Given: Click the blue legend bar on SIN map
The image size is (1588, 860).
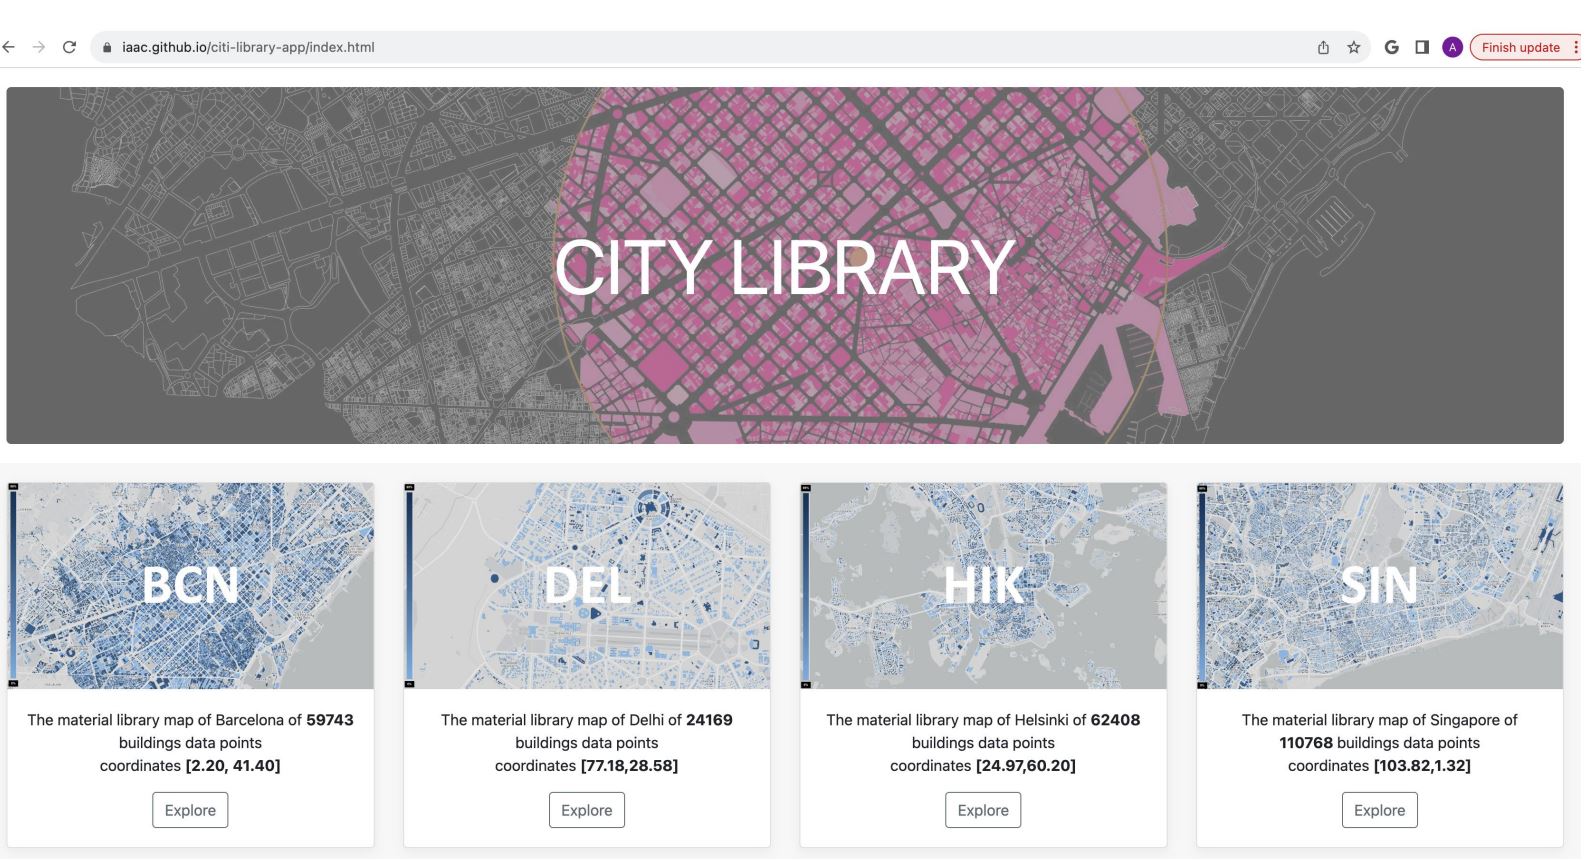Looking at the screenshot, I should tap(1203, 586).
